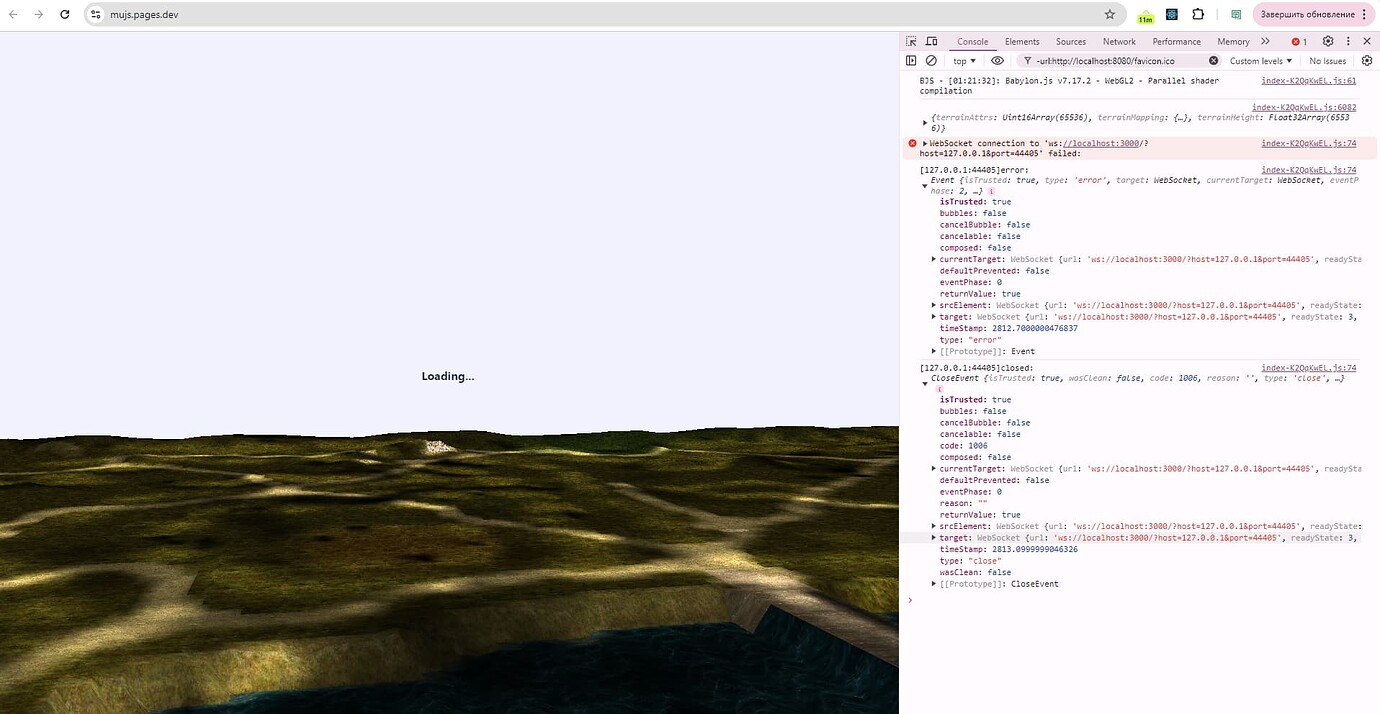1380x714 pixels.
Task: Open the DevTools kebab menu icon
Action: [1348, 41]
